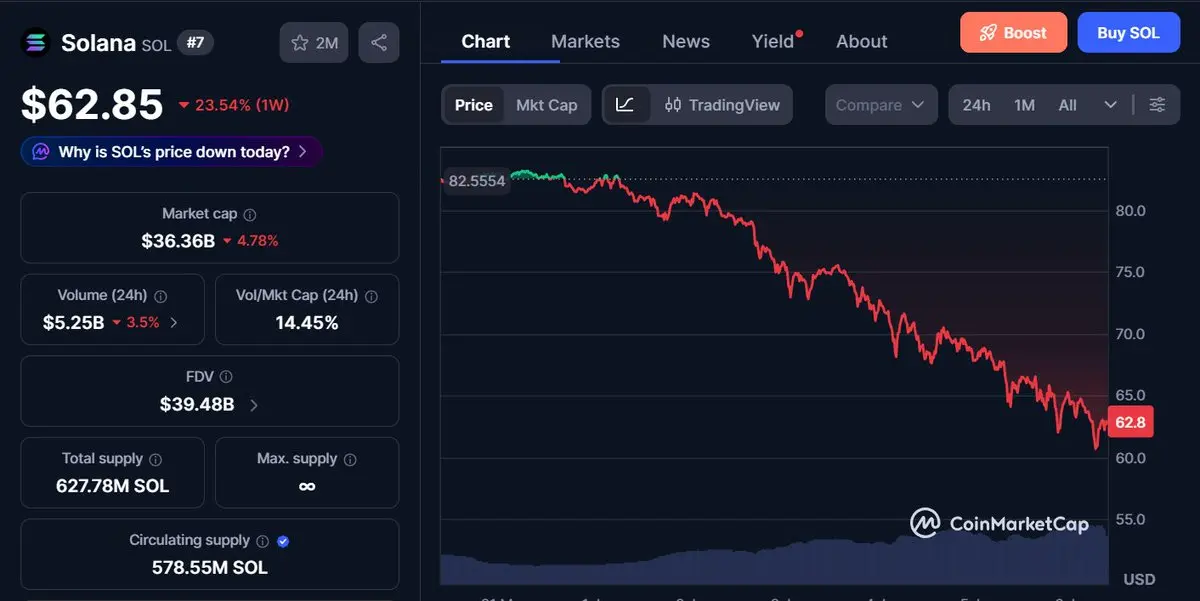The height and width of the screenshot is (601, 1200).
Task: Click the 627.78M SOL total supply value
Action: (112, 487)
